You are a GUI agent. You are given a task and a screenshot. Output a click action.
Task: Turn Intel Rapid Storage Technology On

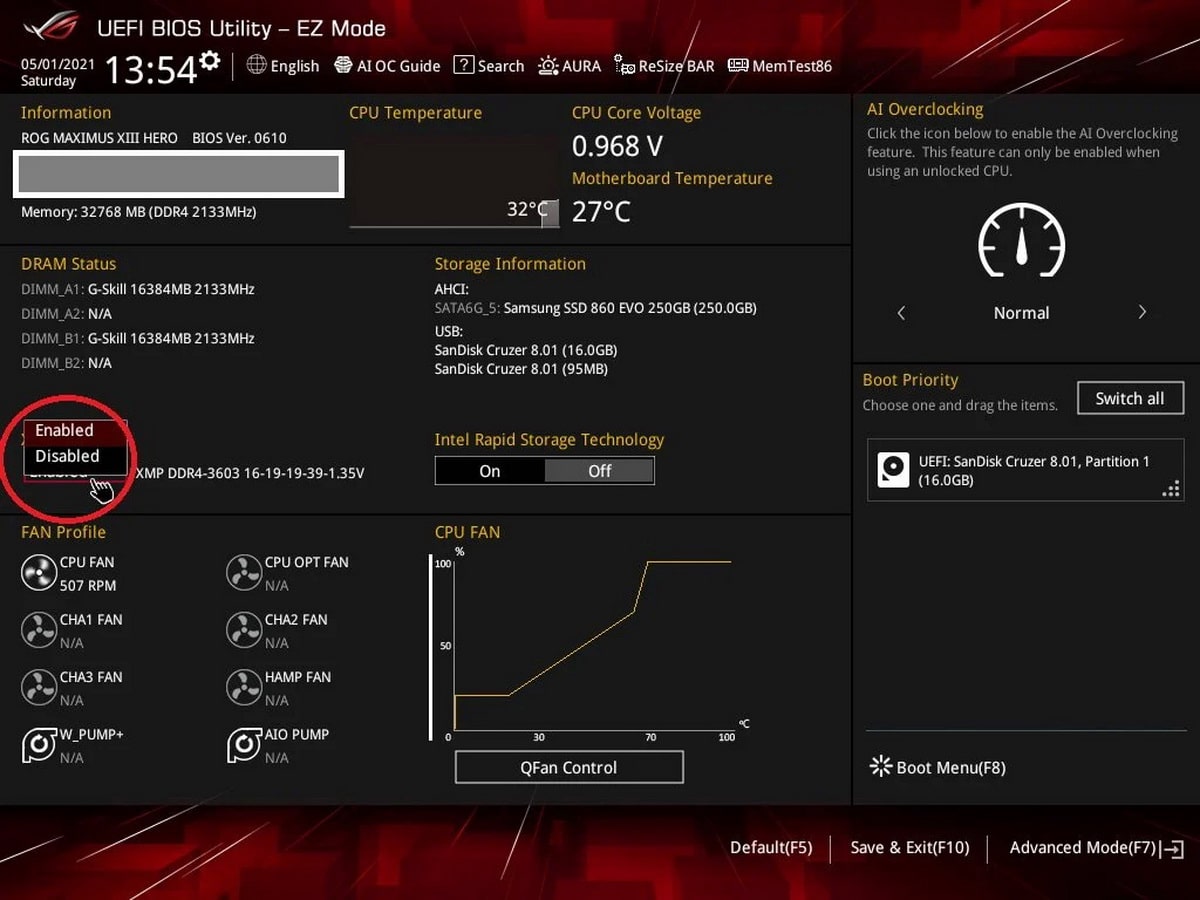[x=490, y=471]
